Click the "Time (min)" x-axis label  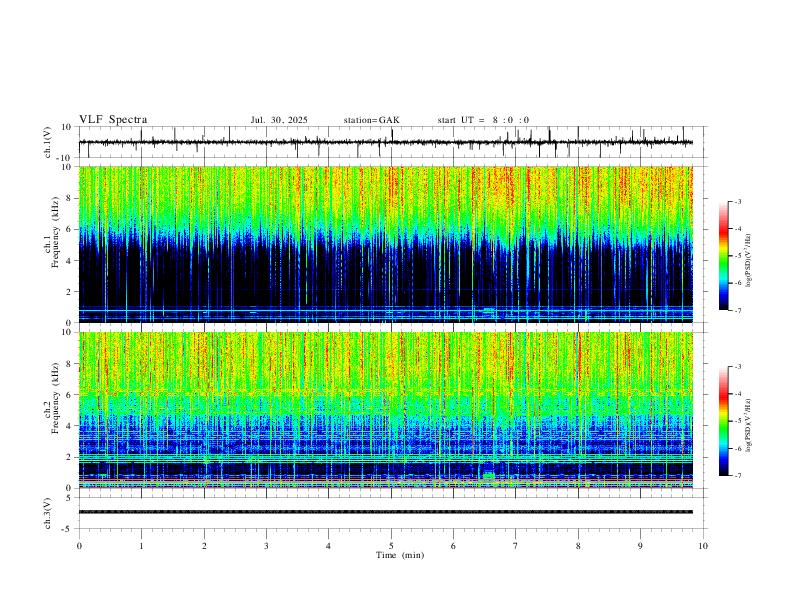(400, 555)
